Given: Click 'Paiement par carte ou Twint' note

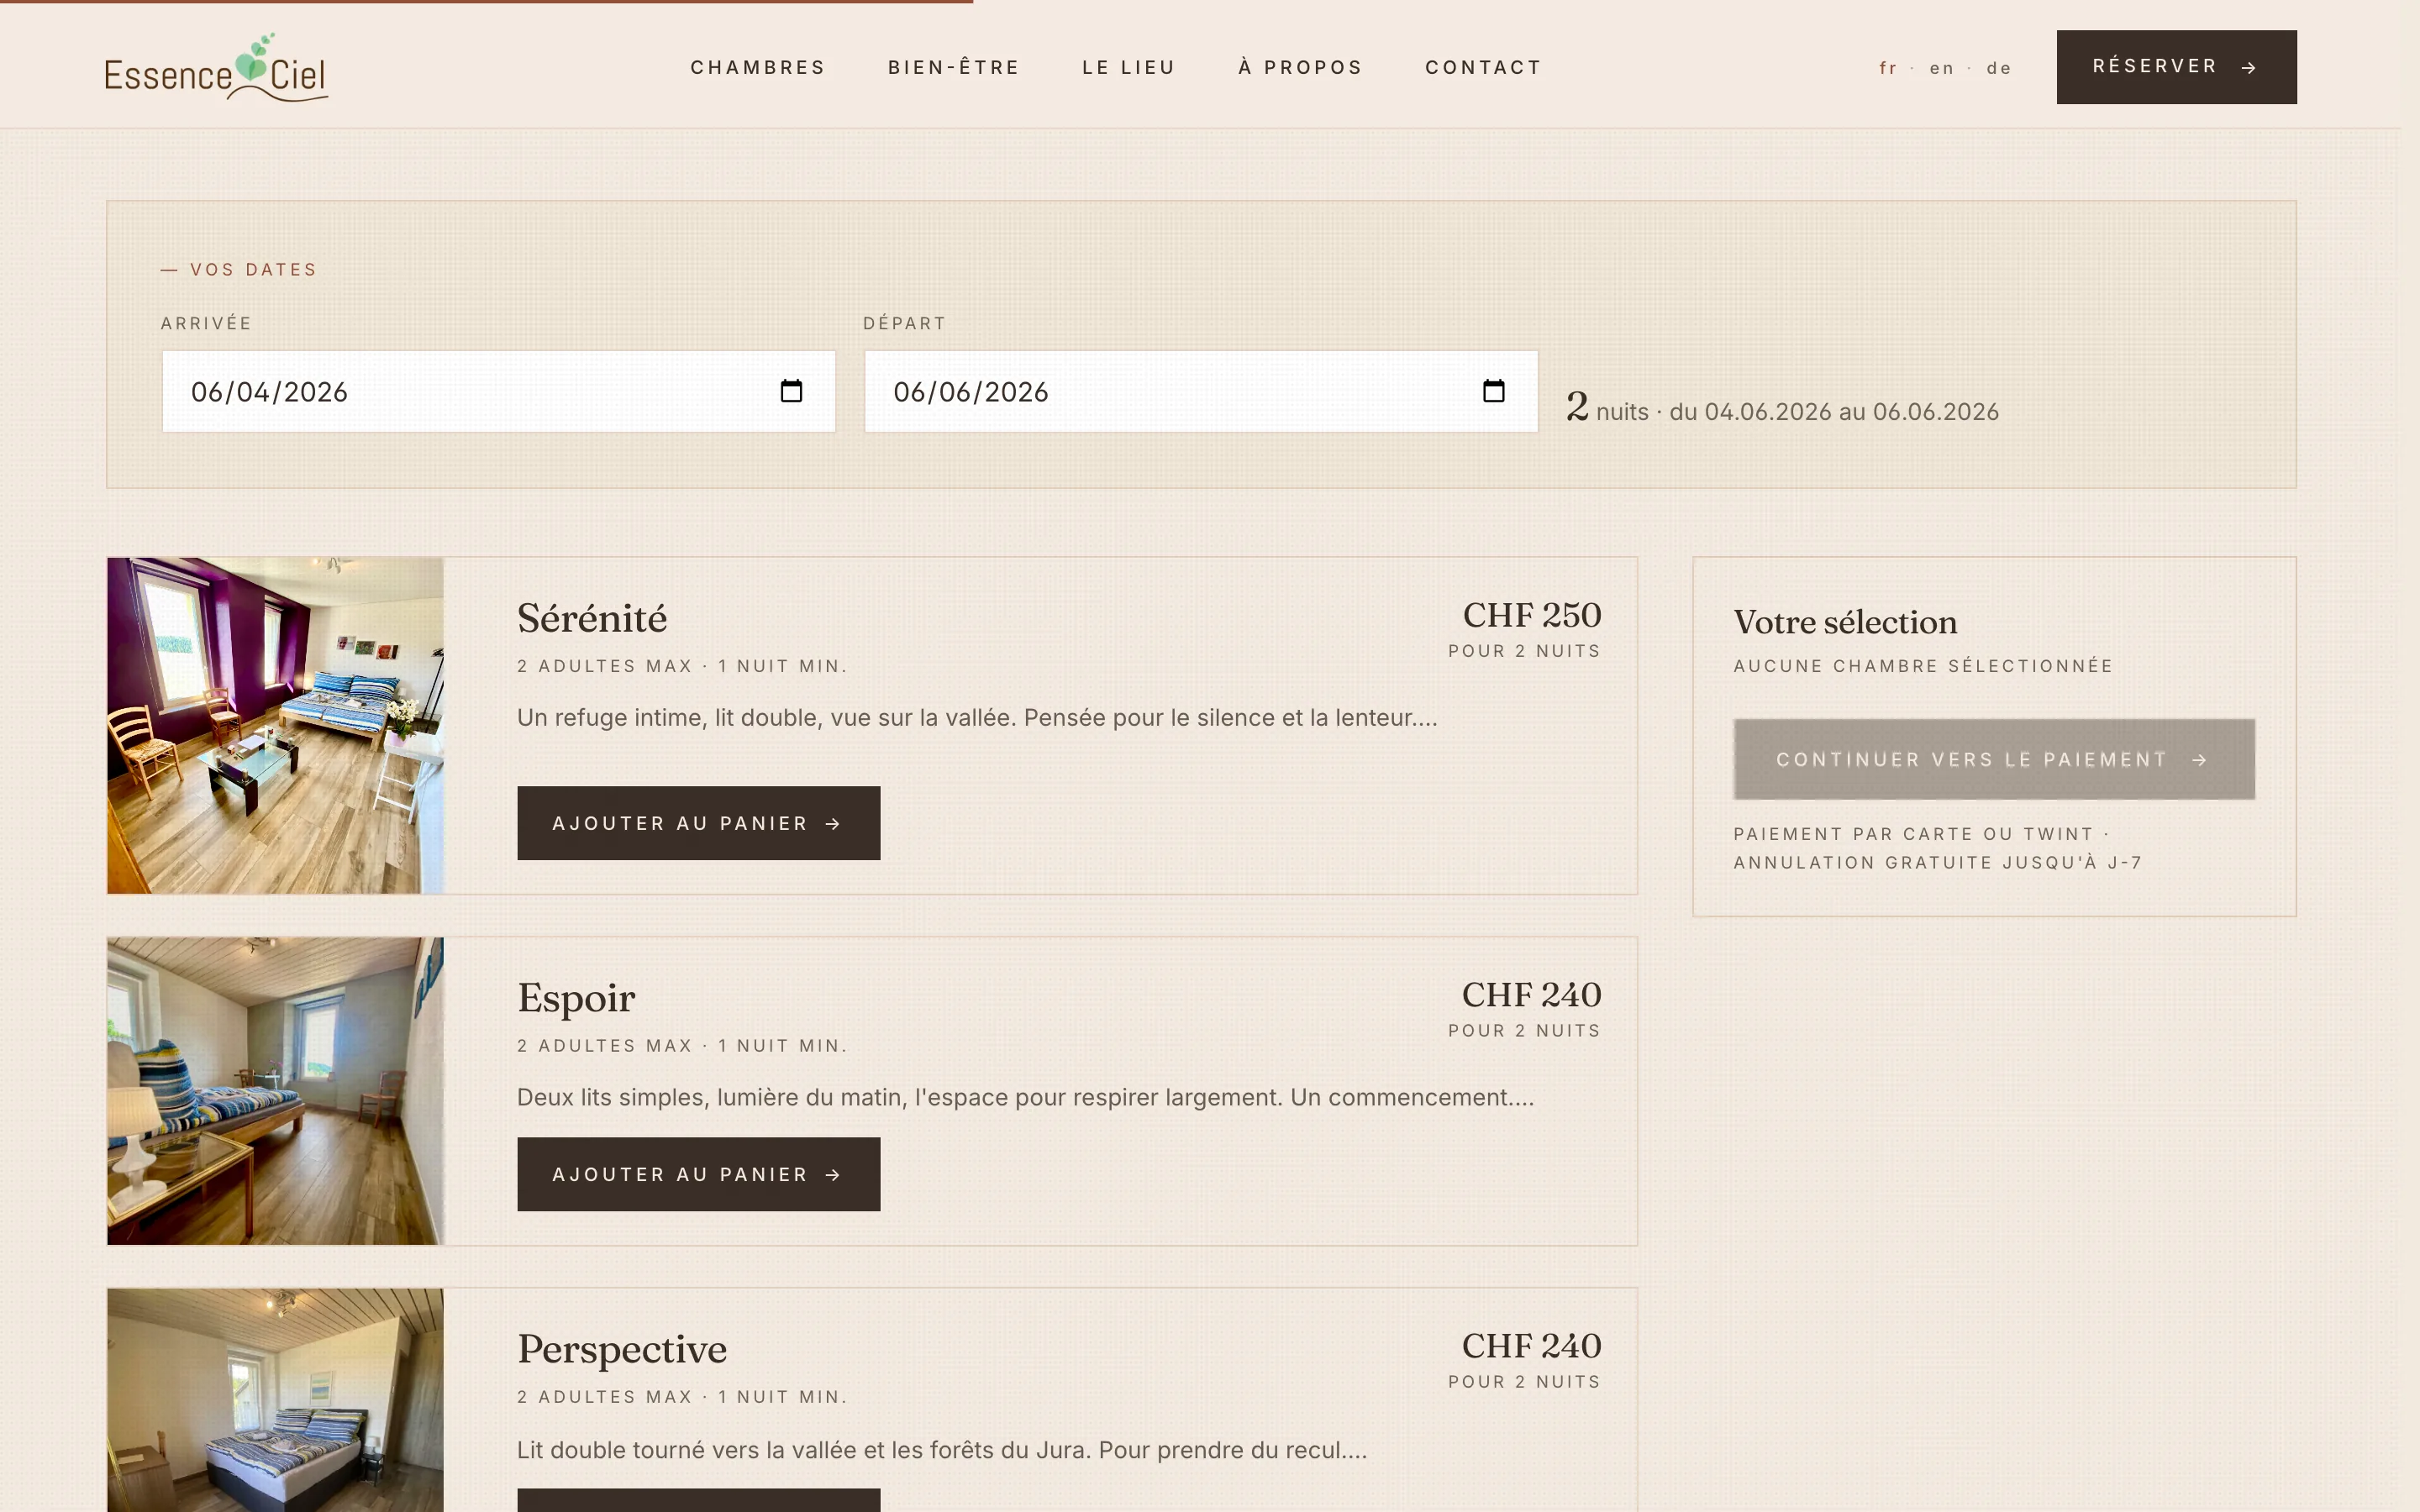Looking at the screenshot, I should tap(1937, 848).
